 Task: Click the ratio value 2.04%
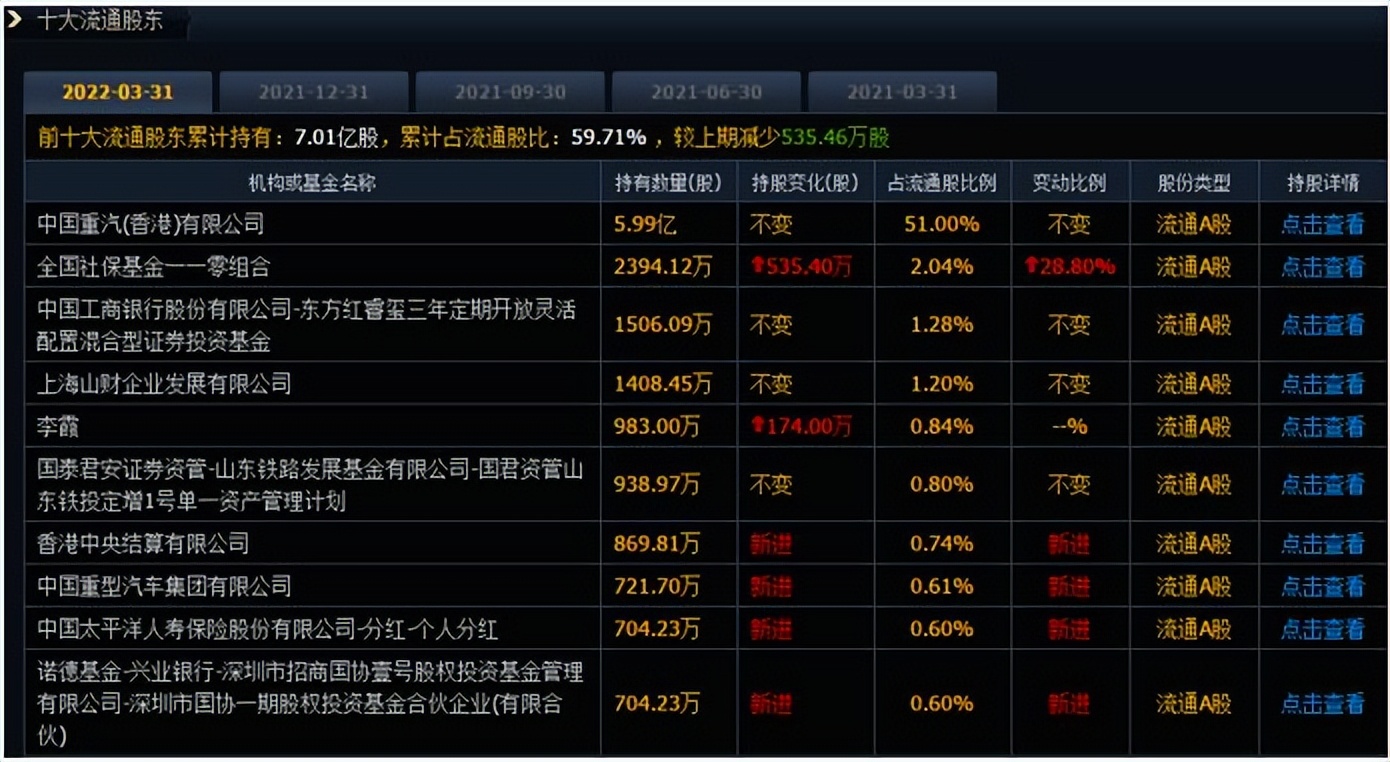pos(942,267)
